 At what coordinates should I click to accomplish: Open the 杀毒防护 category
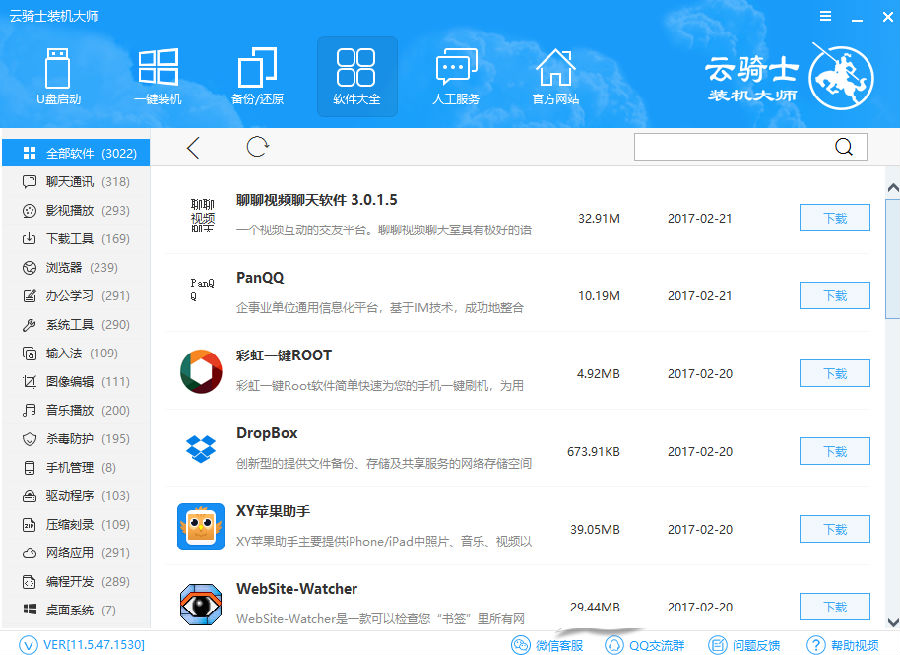(x=76, y=439)
